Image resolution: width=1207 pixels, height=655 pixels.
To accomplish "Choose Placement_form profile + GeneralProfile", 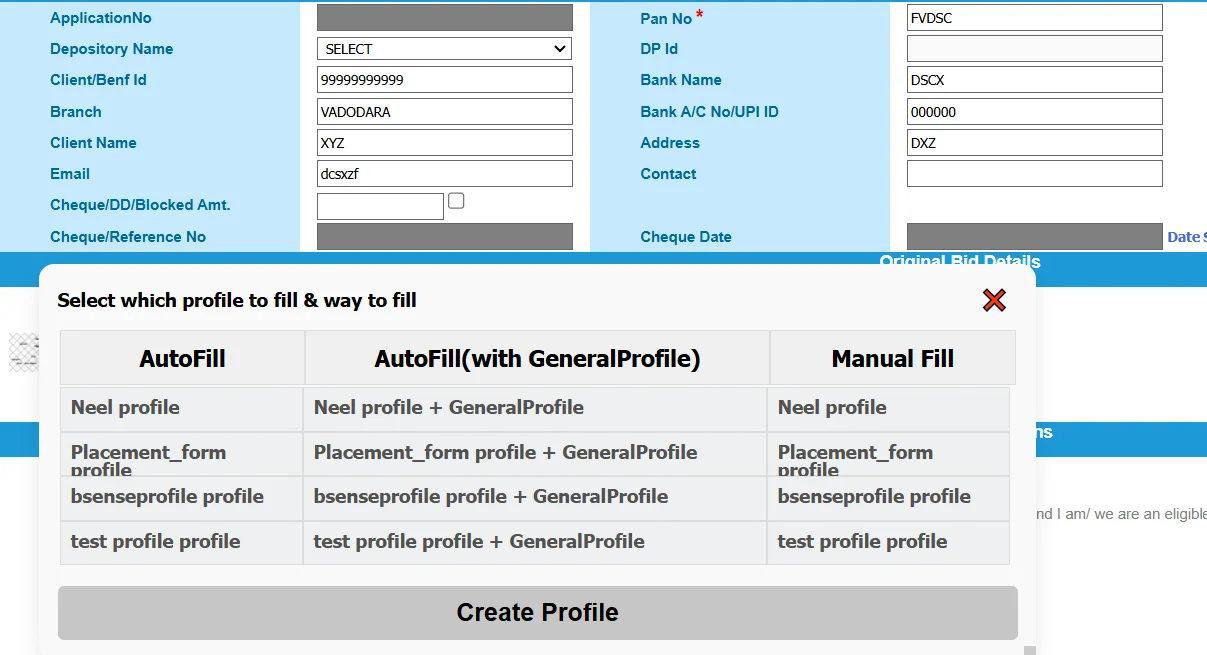I will [x=534, y=453].
